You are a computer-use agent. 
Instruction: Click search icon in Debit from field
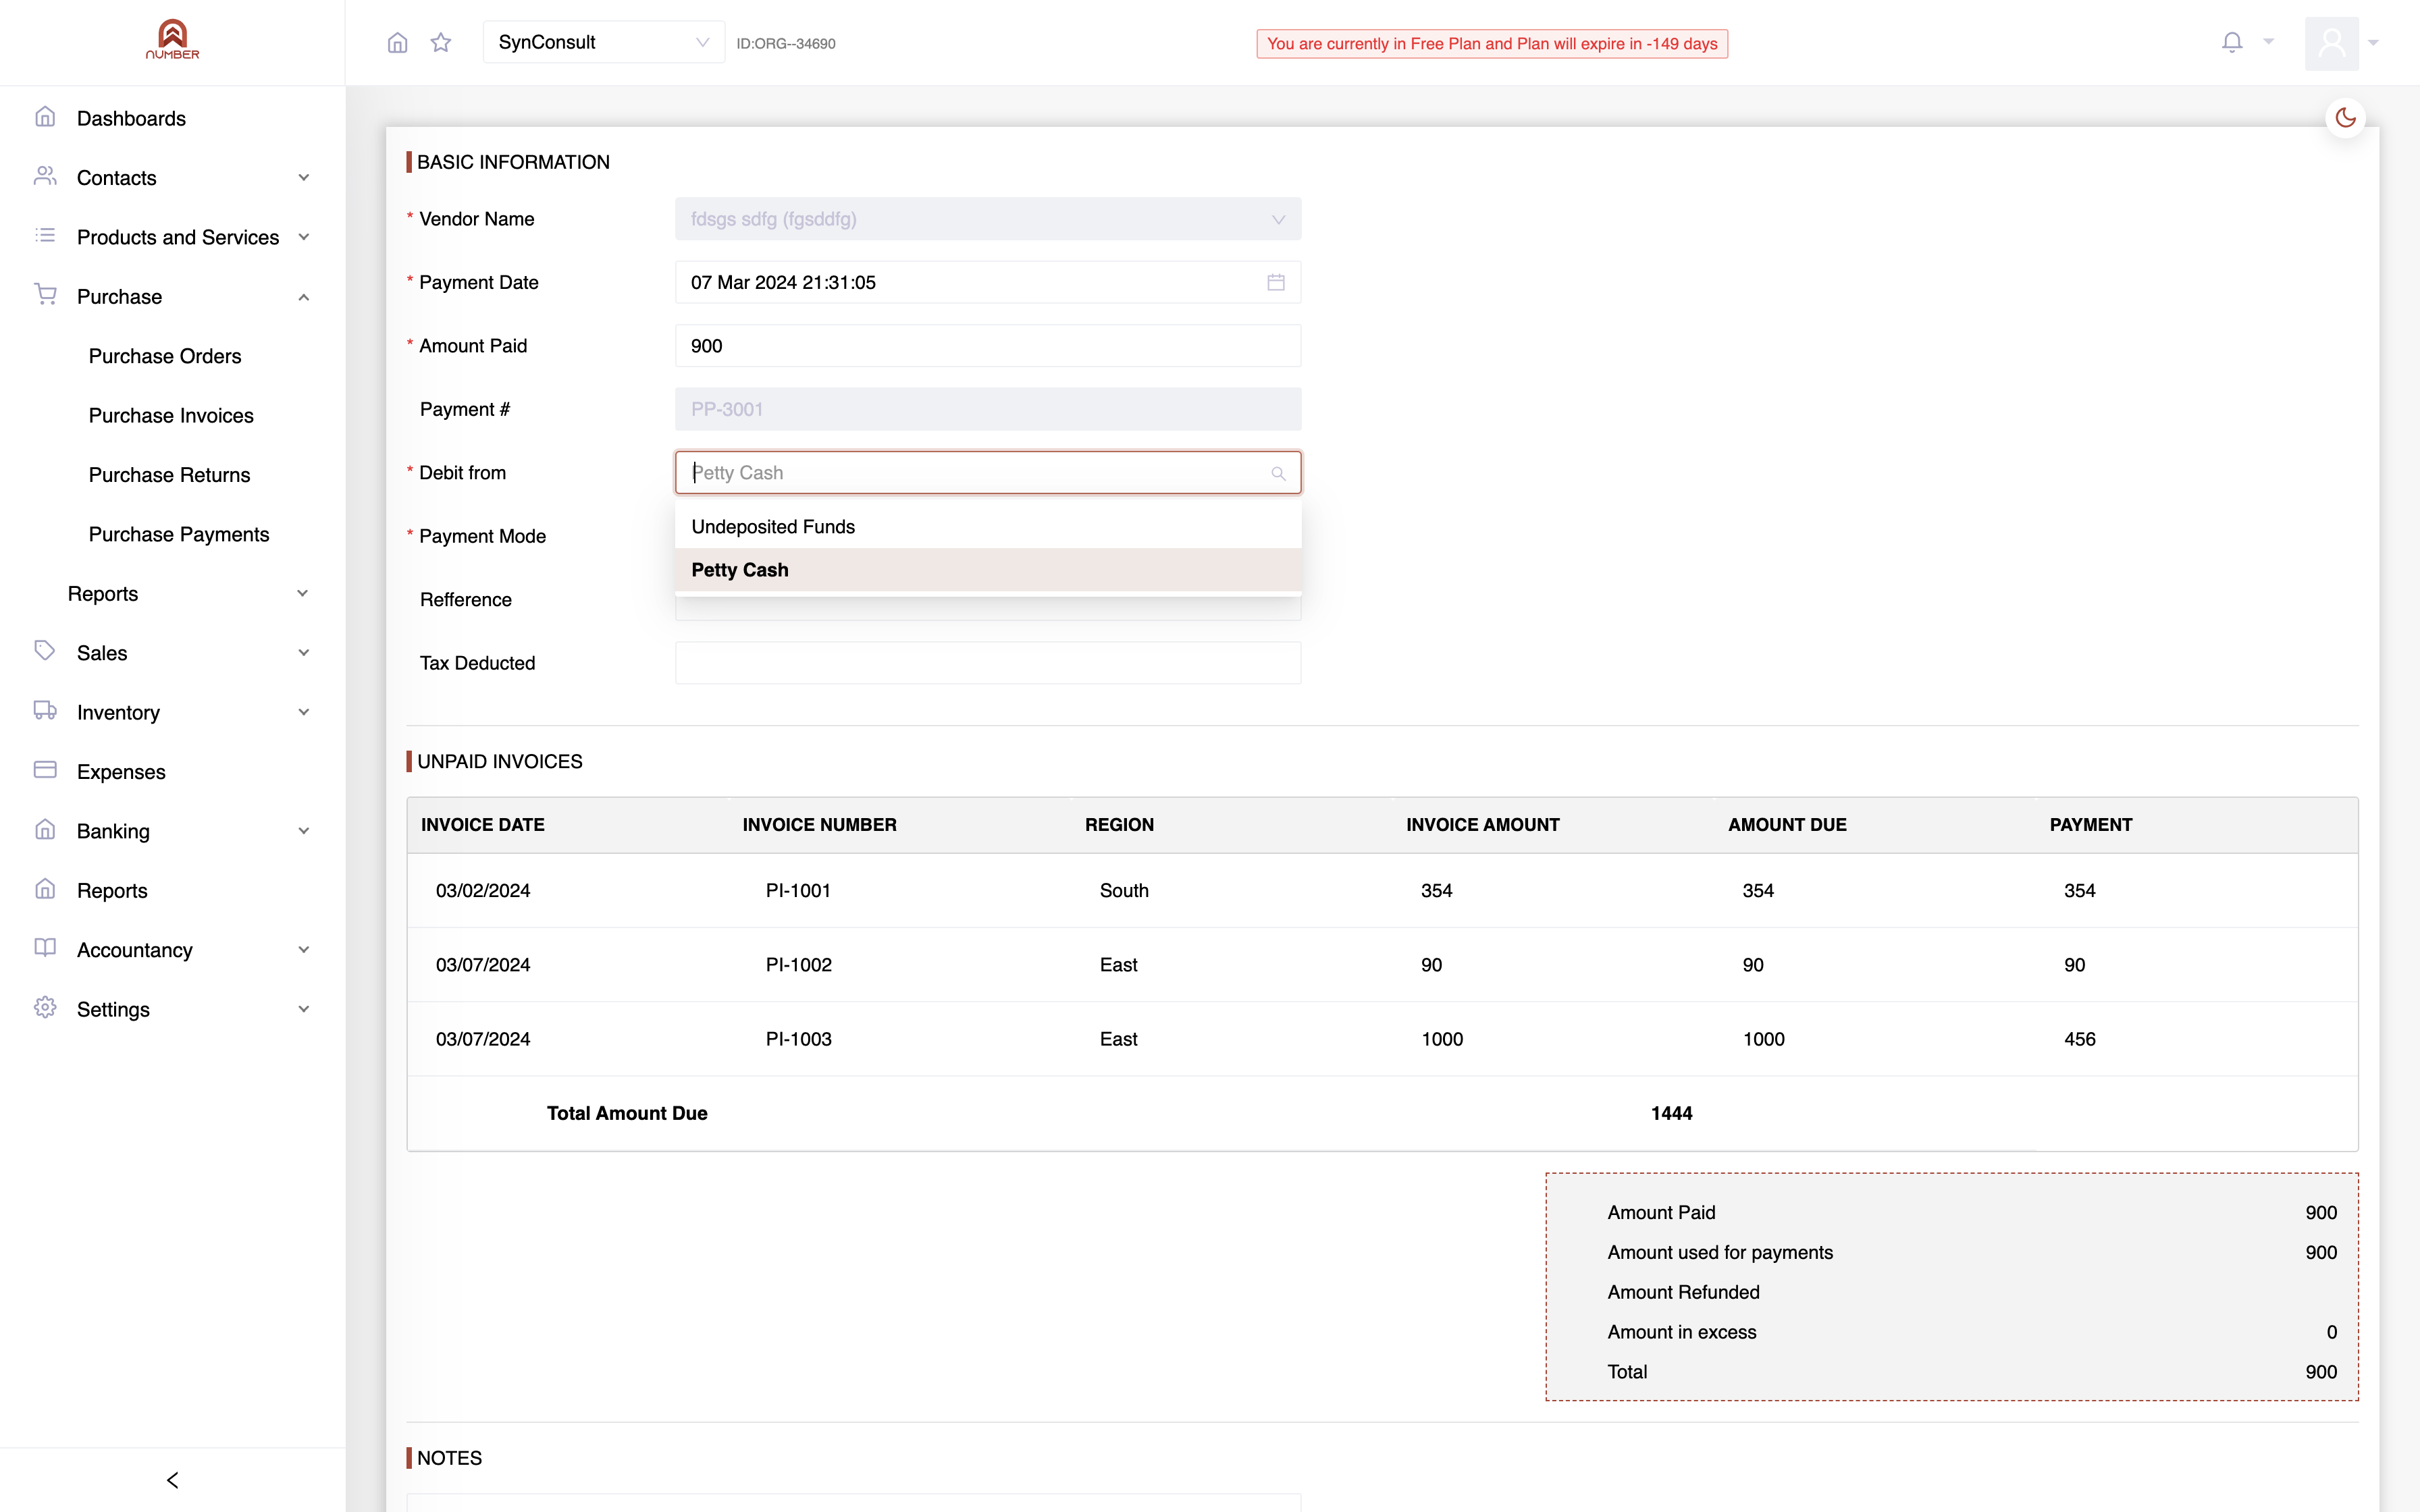(x=1278, y=473)
